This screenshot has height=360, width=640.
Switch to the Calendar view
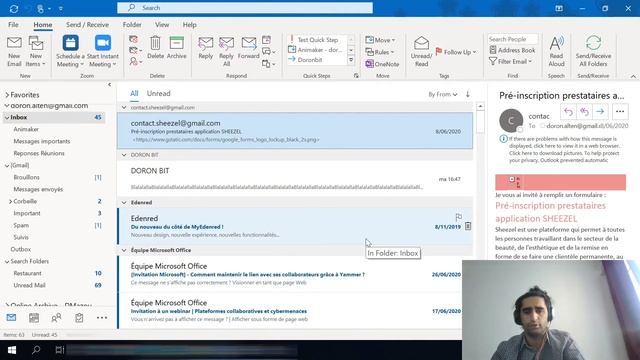tap(34, 318)
